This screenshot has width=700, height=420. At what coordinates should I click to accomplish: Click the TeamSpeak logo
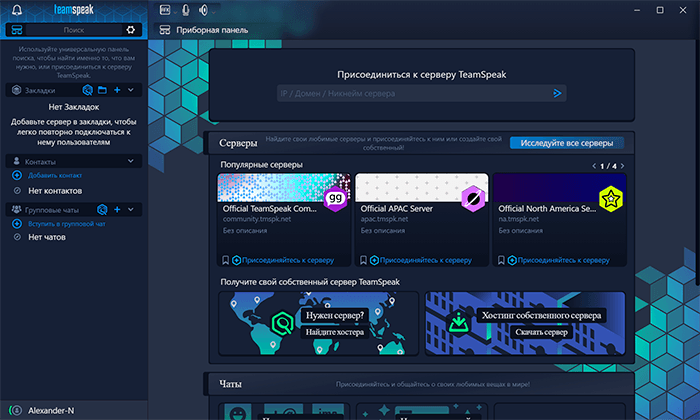pos(74,9)
